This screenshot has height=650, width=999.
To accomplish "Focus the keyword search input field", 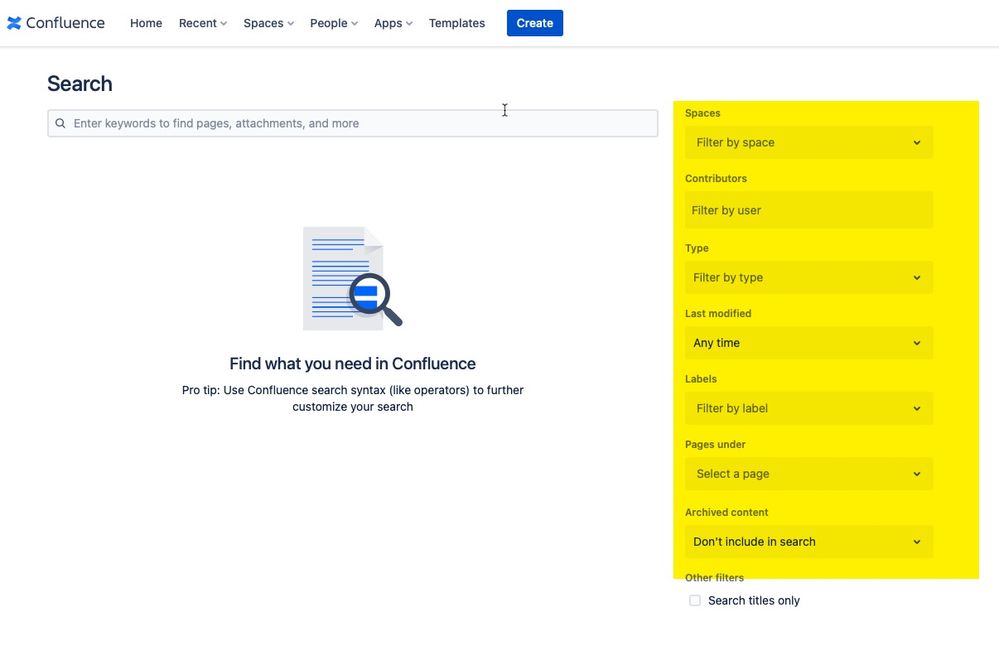I will pyautogui.click(x=352, y=123).
